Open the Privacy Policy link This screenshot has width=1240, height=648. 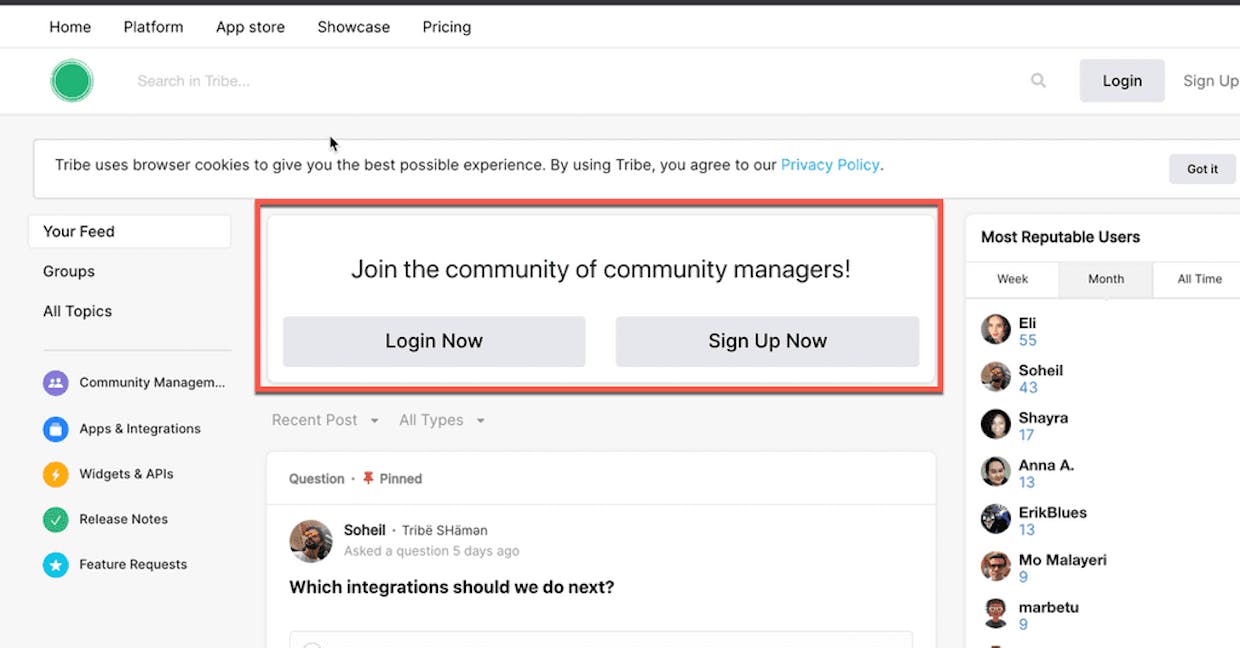coord(830,165)
